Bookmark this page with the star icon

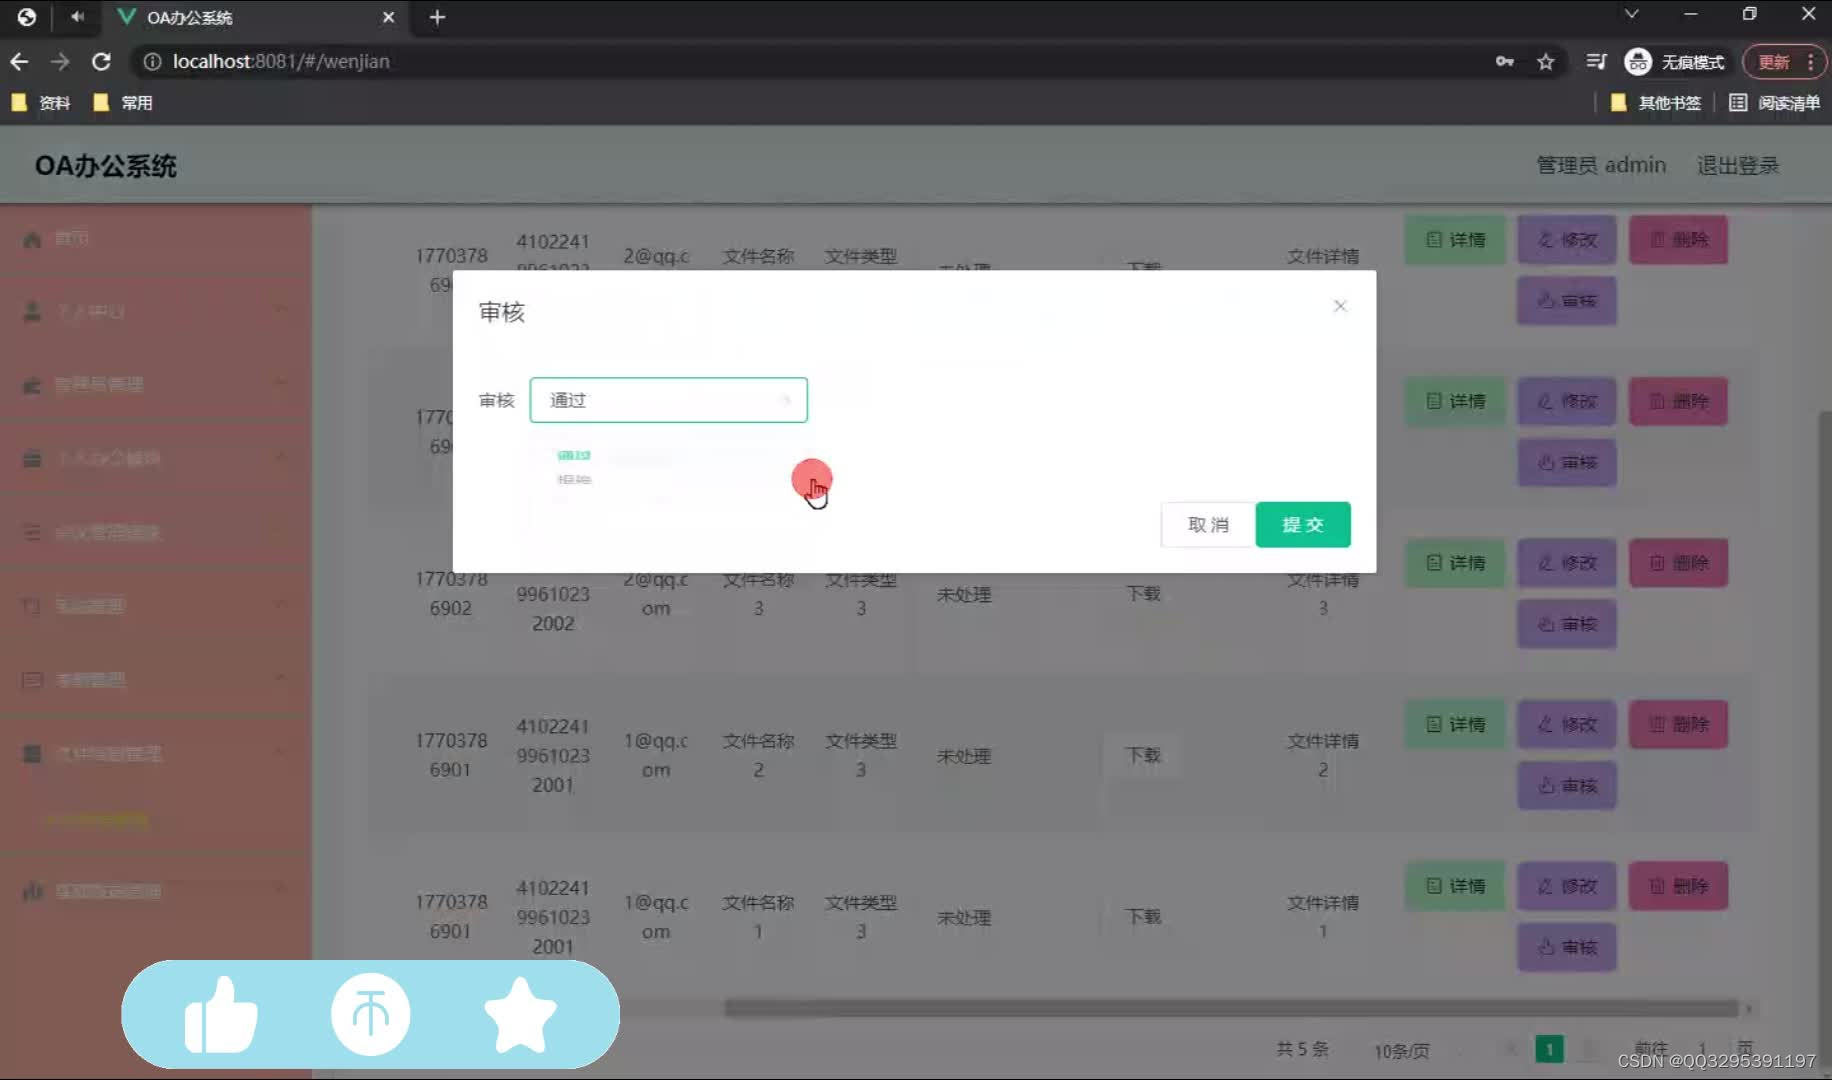pyautogui.click(x=1546, y=61)
